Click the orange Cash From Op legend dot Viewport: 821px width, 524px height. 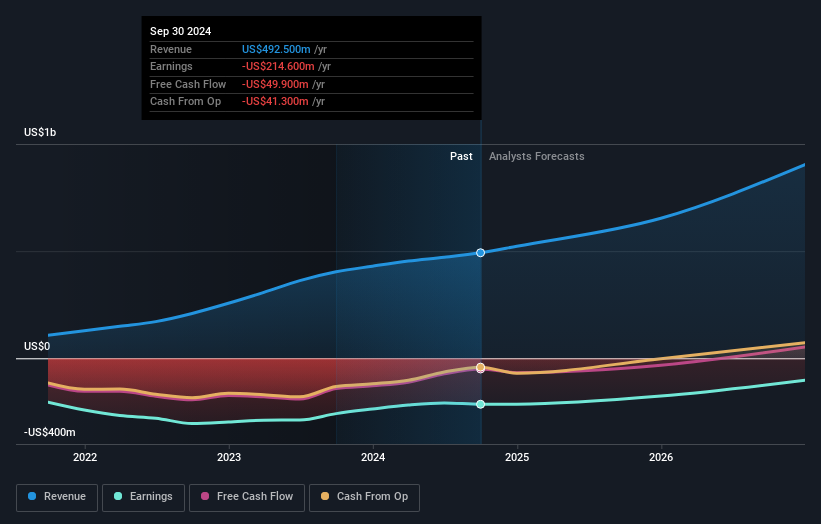[x=325, y=496]
